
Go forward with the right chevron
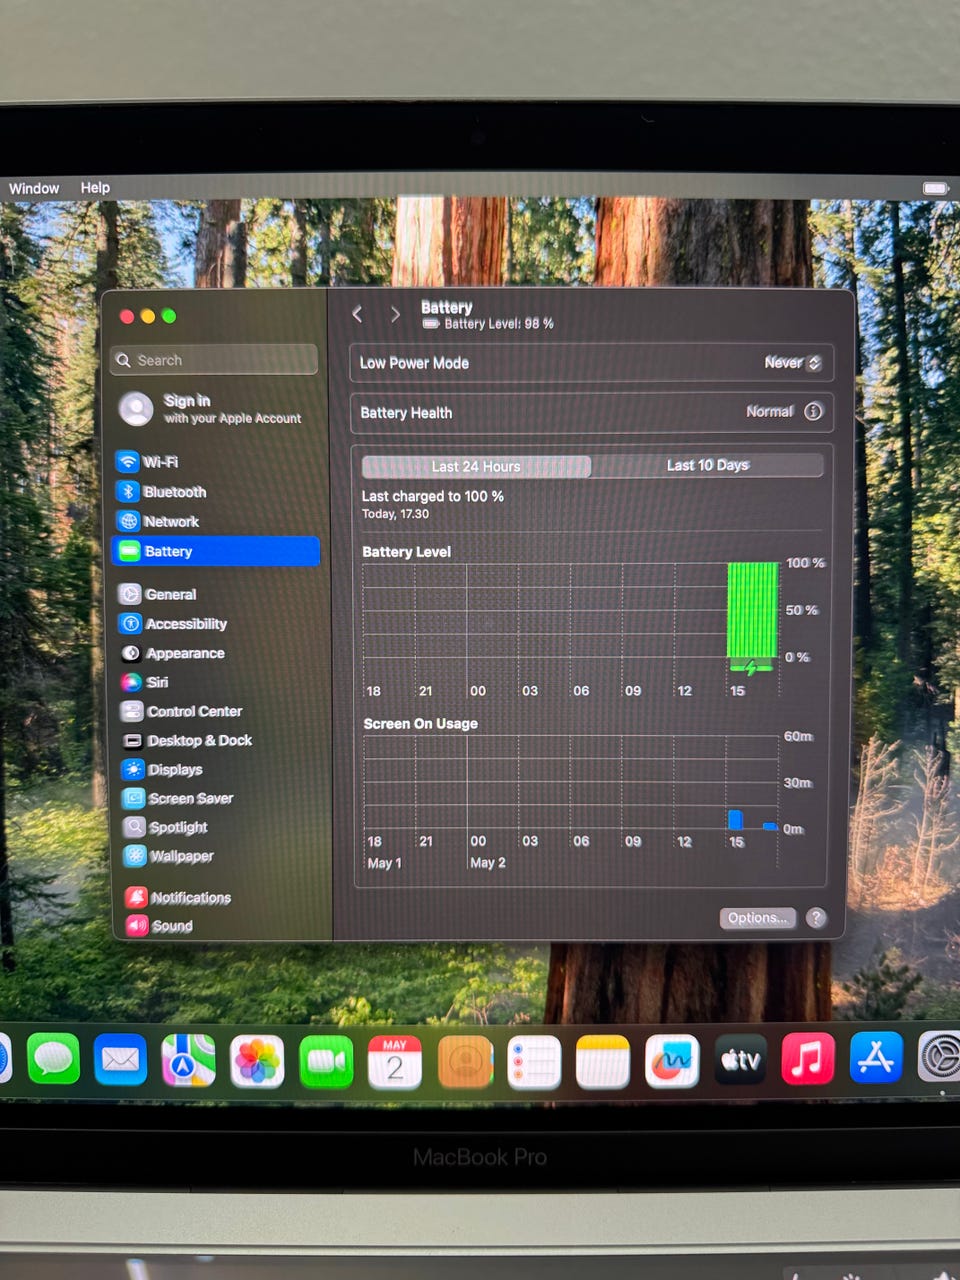click(395, 314)
